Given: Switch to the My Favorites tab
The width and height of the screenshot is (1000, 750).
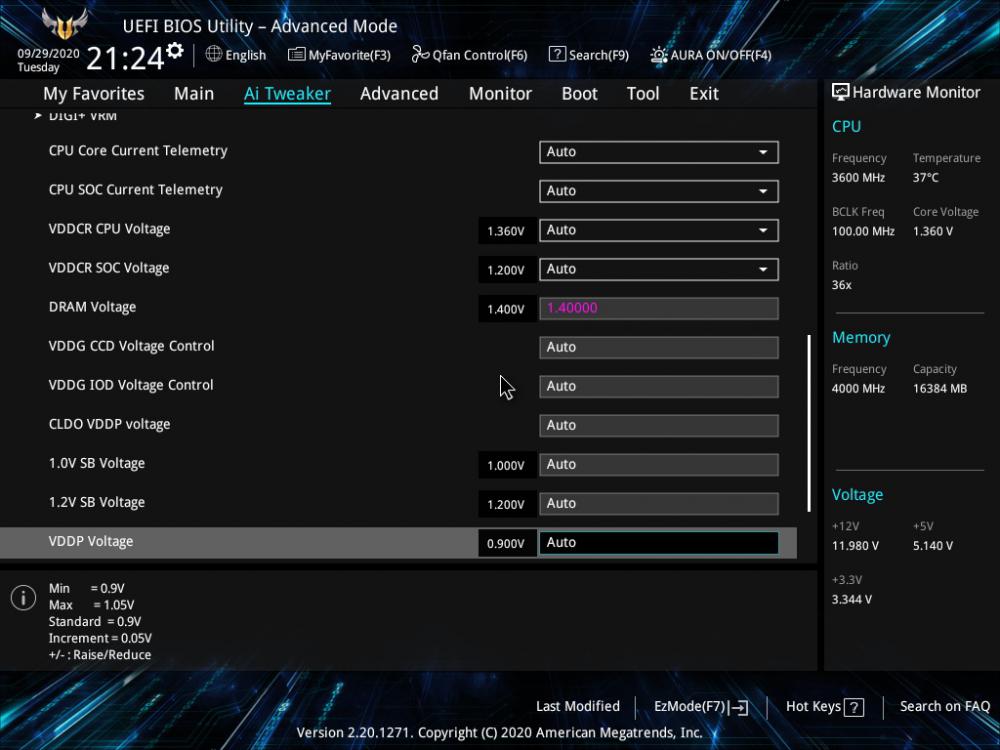Looking at the screenshot, I should point(94,94).
